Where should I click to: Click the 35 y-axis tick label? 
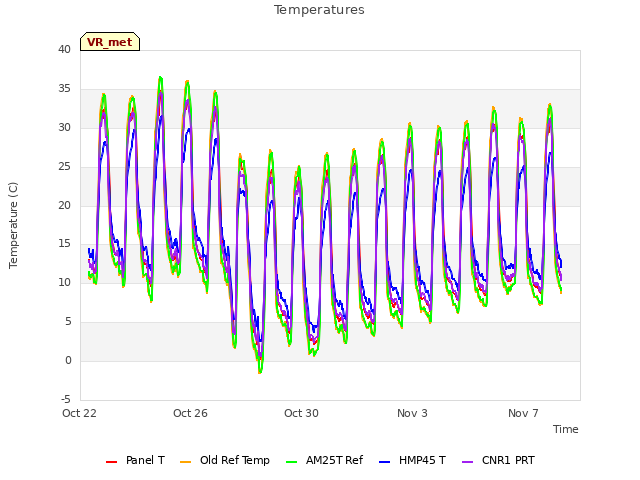(64, 89)
